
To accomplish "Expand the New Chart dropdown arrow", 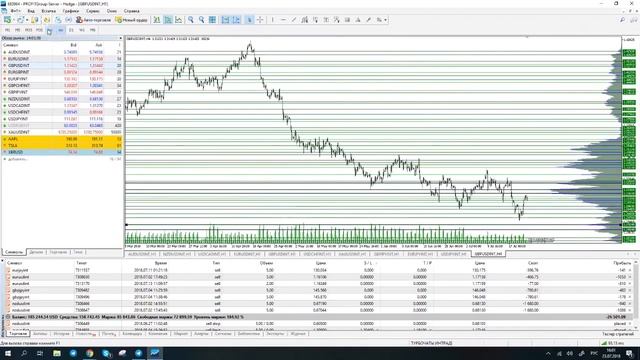I will point(13,20).
